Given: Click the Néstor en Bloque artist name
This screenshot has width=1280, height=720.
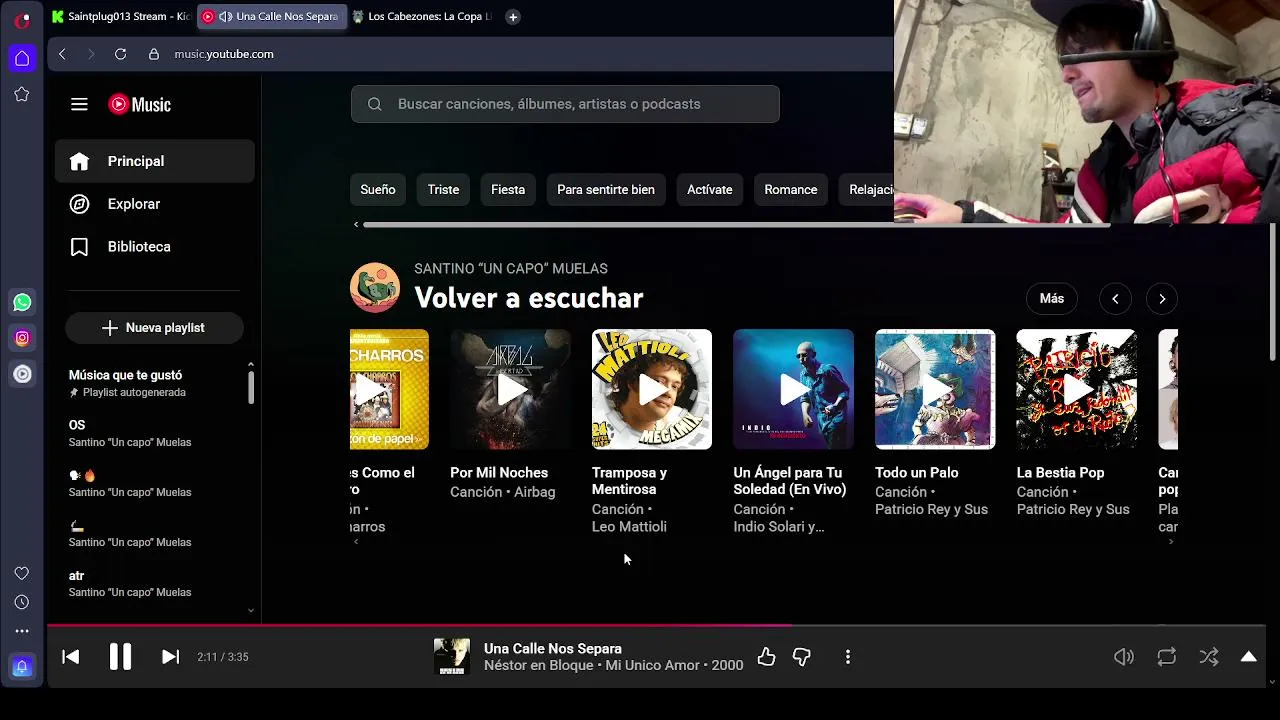Looking at the screenshot, I should coord(539,665).
